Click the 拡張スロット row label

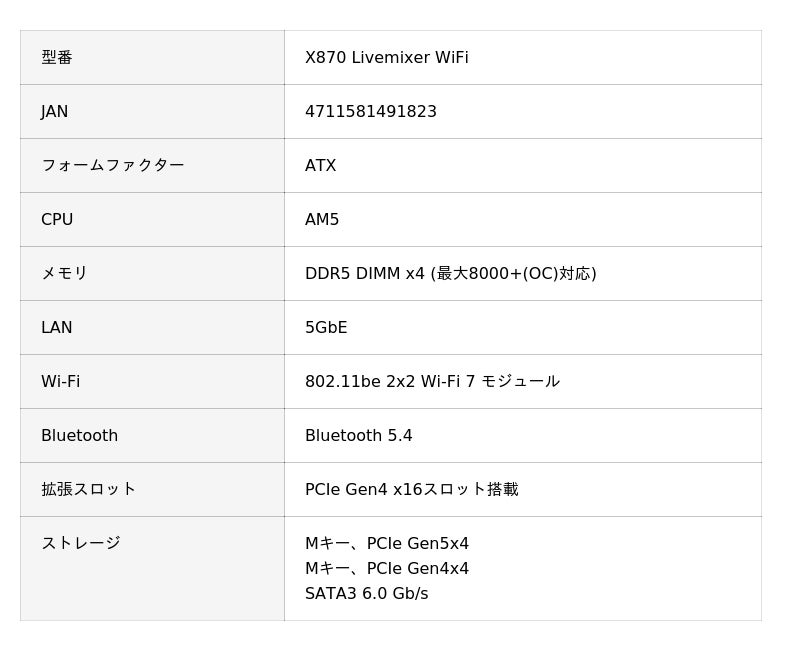(88, 490)
